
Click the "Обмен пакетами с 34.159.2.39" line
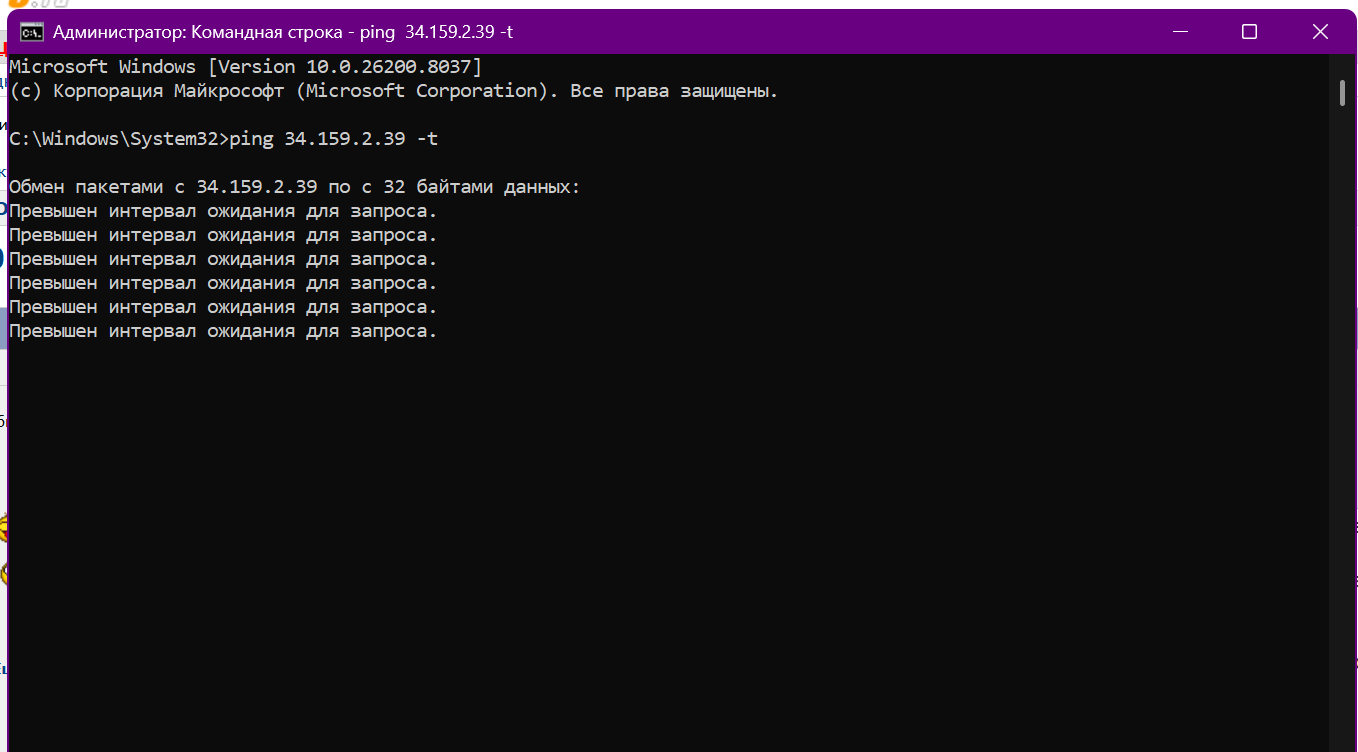[x=294, y=187]
